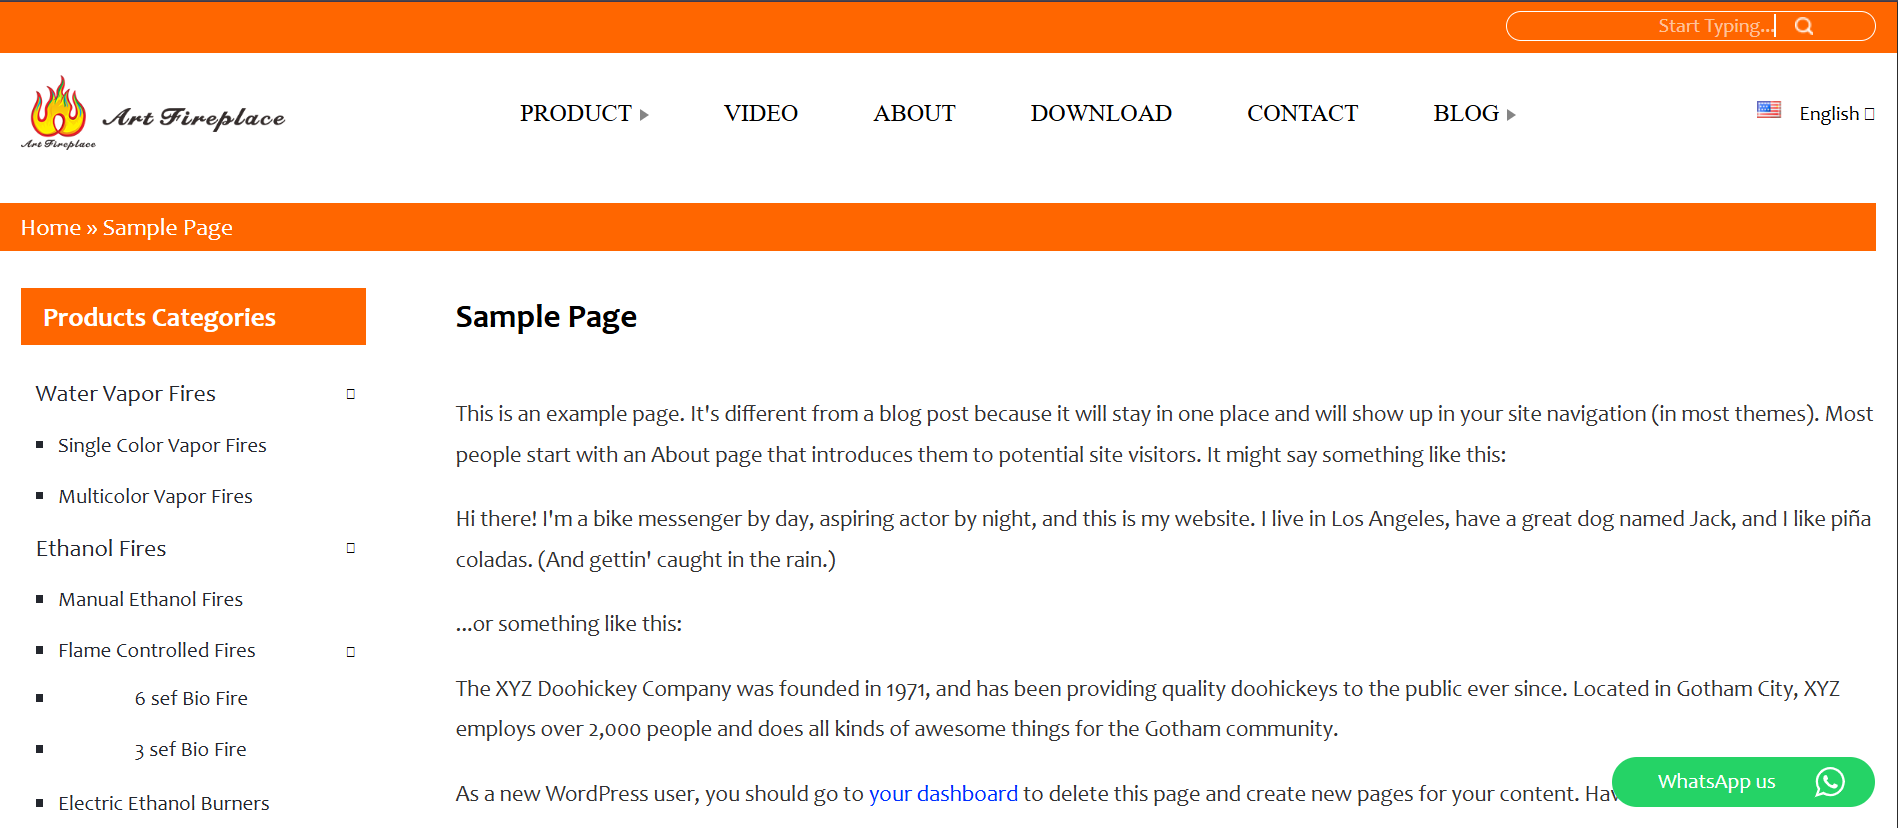Viewport: 1898px width, 828px height.
Task: Follow the 'your dashboard' link
Action: (942, 794)
